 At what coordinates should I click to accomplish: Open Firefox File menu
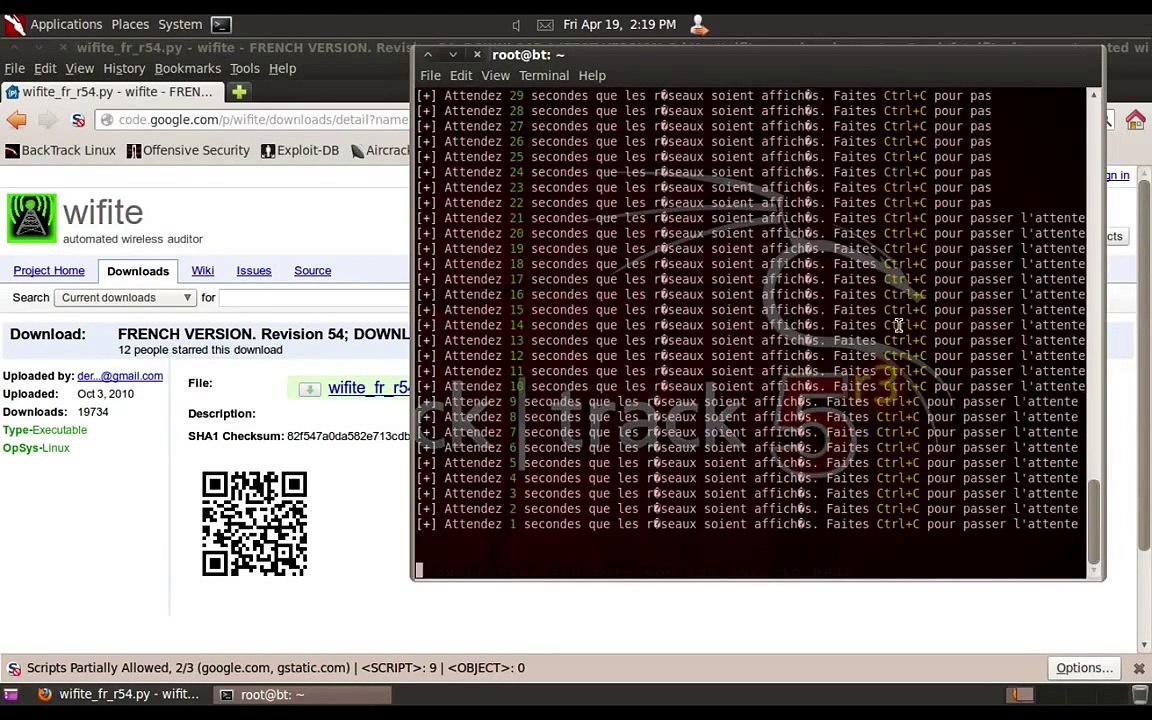coord(15,68)
